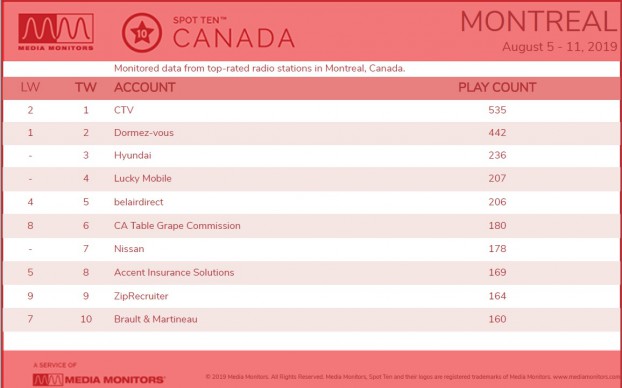The image size is (622, 388).
Task: Click Accent Insurance Solutions entry
Action: pyautogui.click(x=174, y=273)
